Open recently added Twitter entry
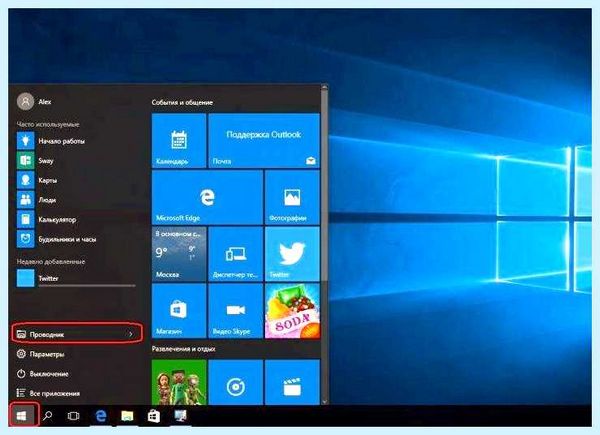Screen dimensions: 600x435 [76, 278]
